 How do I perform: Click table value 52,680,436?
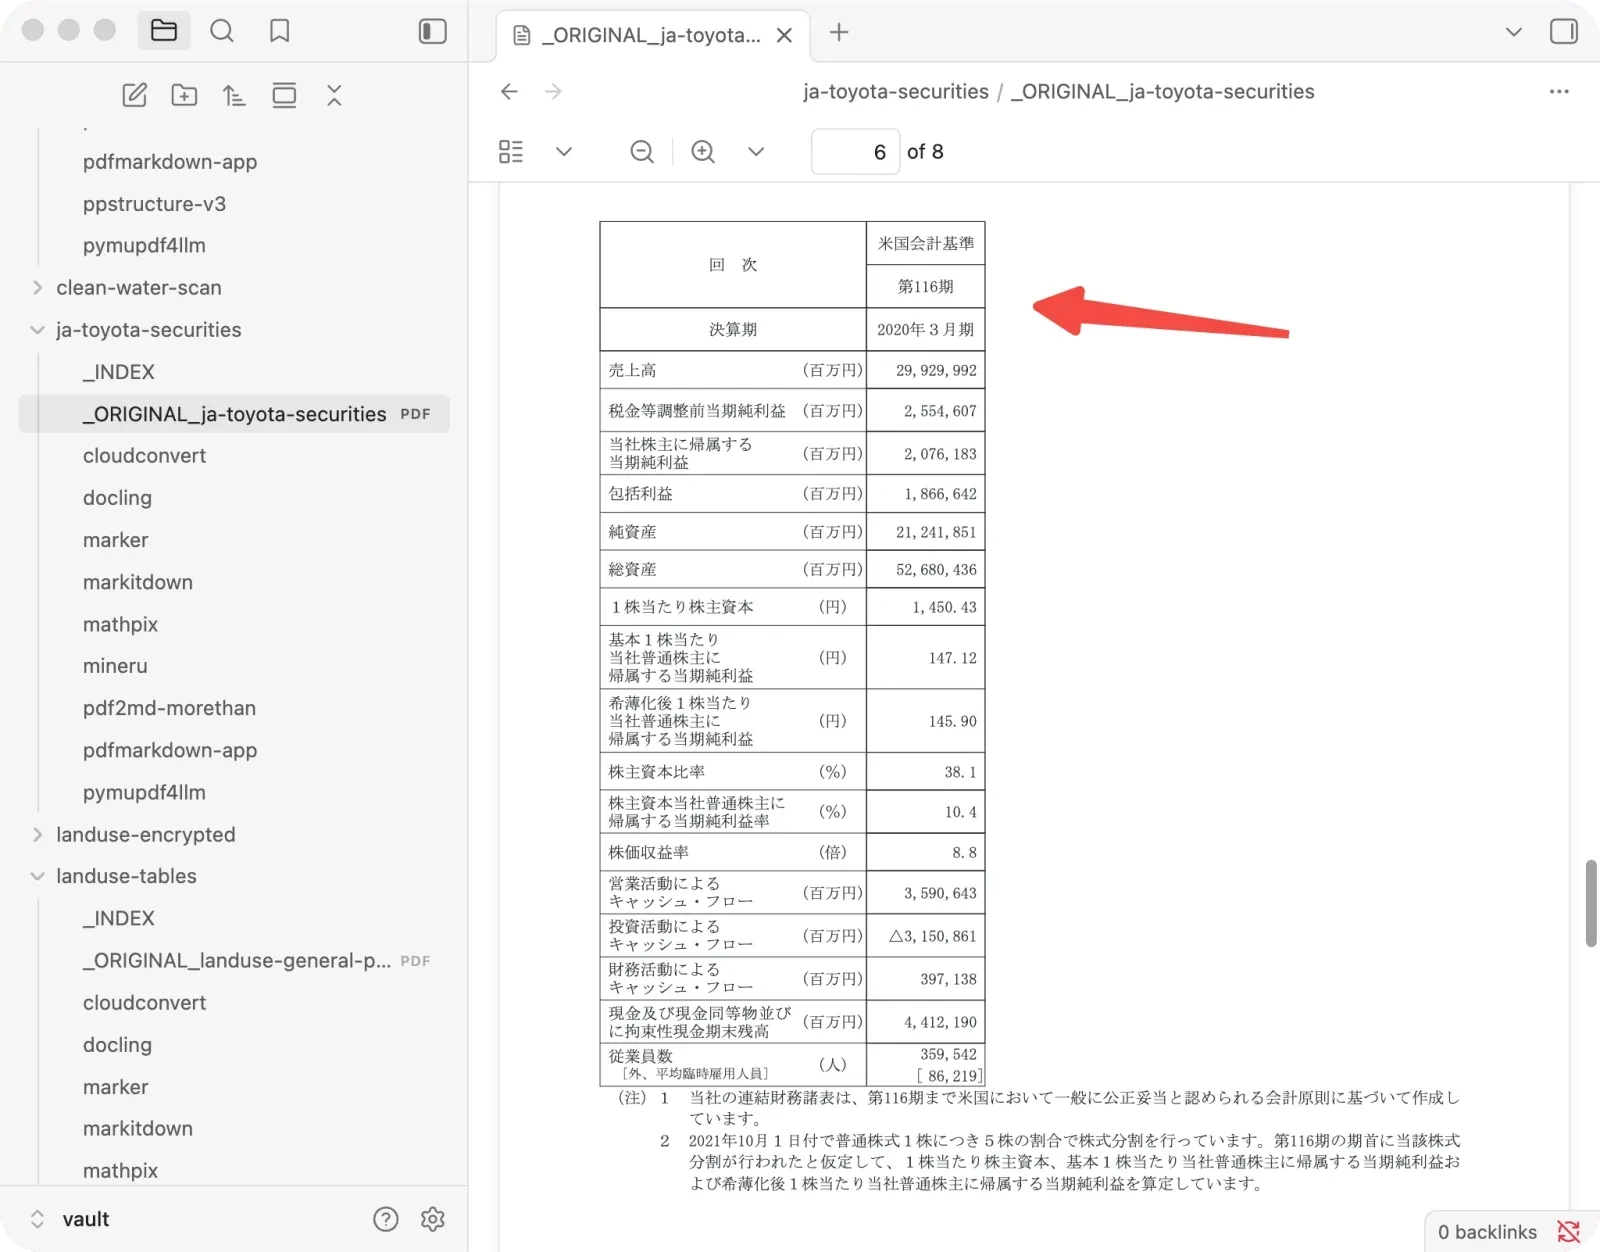click(936, 570)
